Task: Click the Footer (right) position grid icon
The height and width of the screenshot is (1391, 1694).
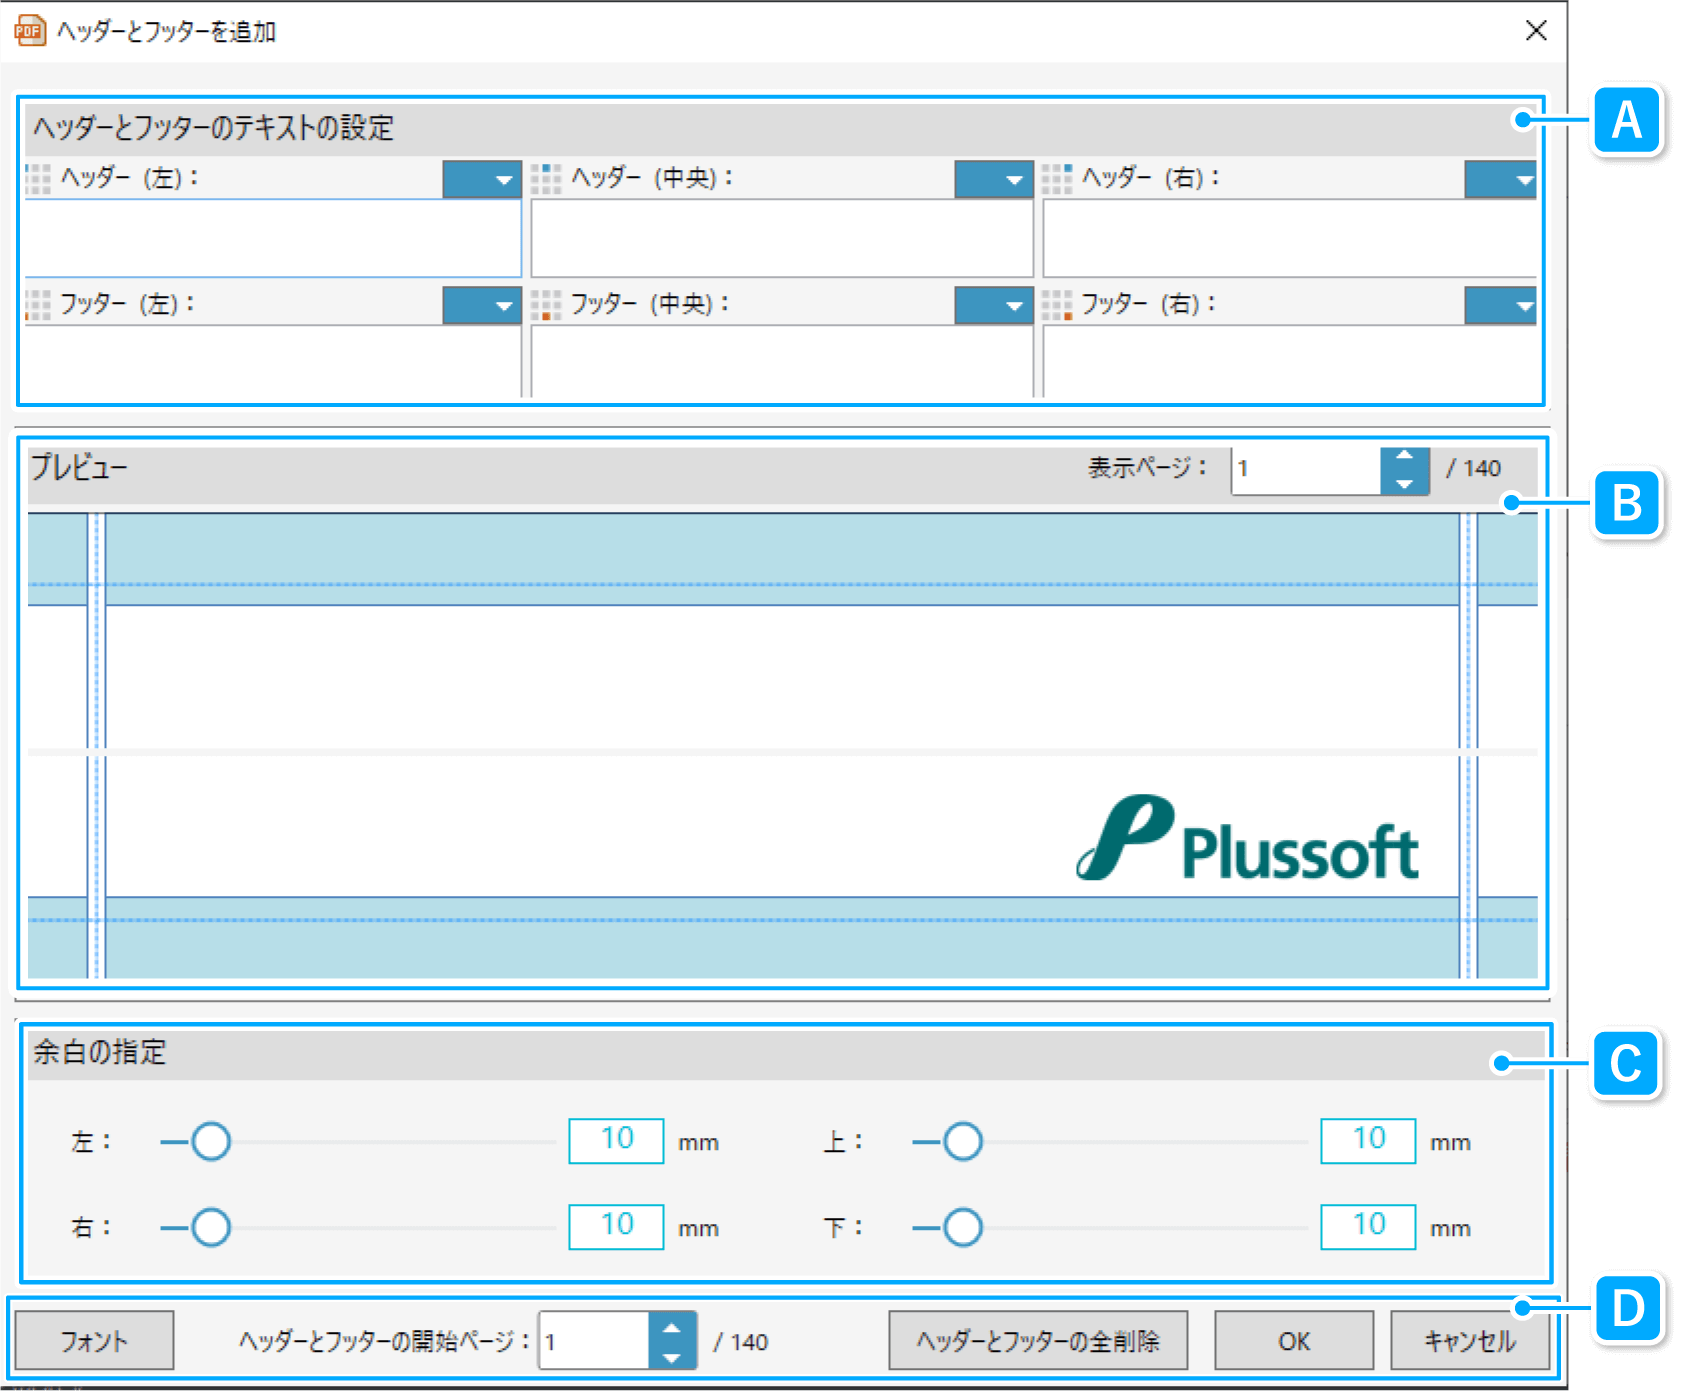Action: click(1057, 305)
